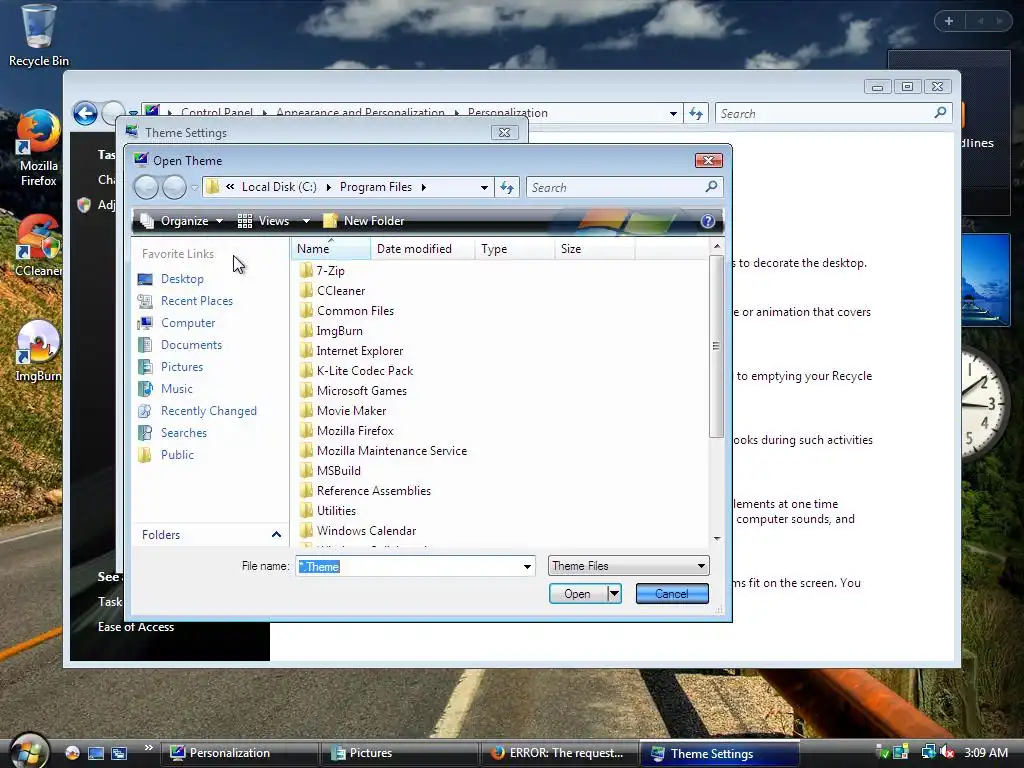Viewport: 1024px width, 768px height.
Task: Open Recycle Bin desktop icon
Action: tap(39, 36)
